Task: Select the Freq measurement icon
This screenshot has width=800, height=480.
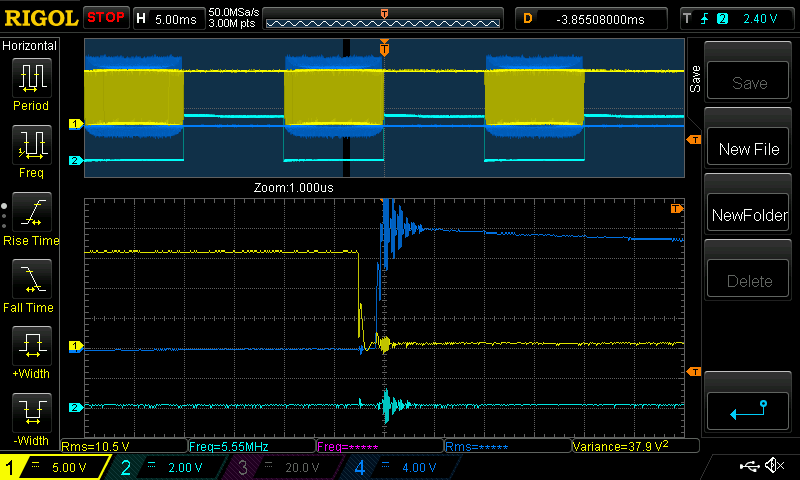Action: (x=31, y=146)
